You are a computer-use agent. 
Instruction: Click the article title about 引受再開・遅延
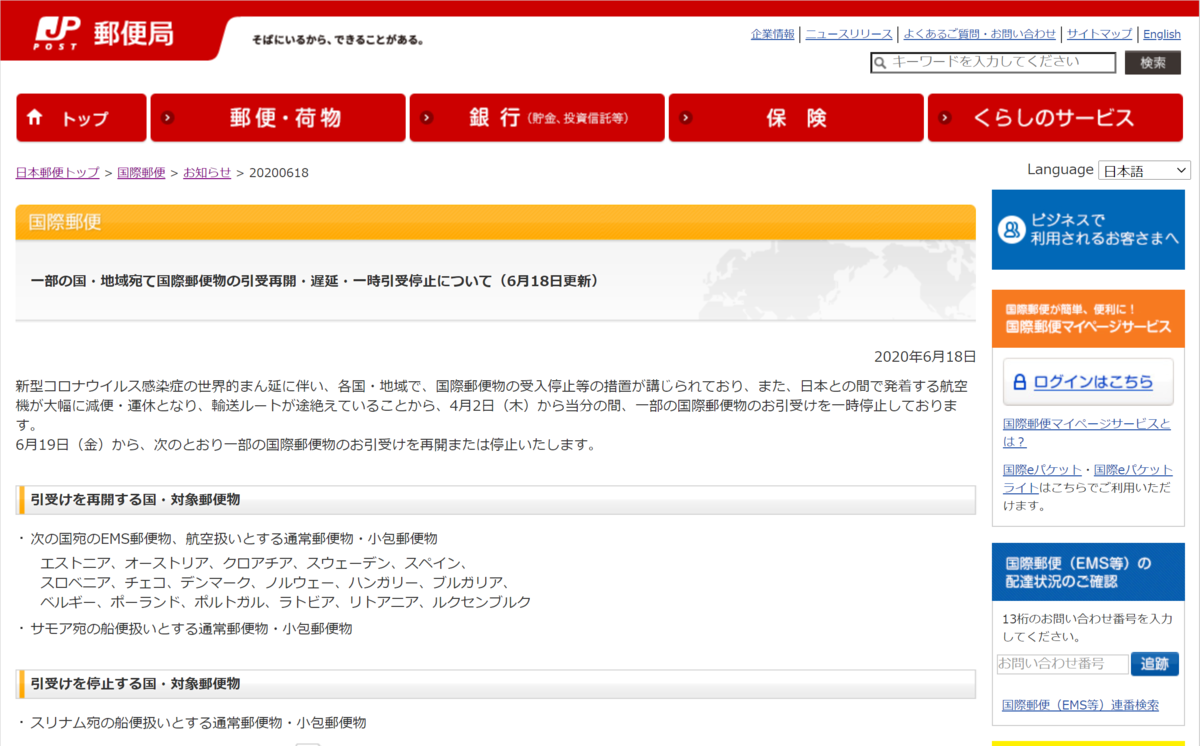point(315,281)
